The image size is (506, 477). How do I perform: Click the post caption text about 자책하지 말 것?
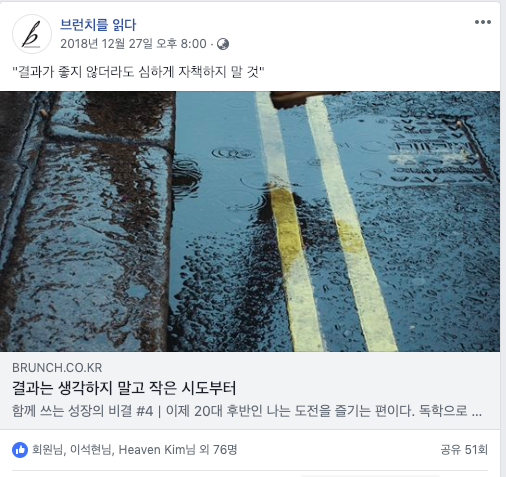point(138,72)
